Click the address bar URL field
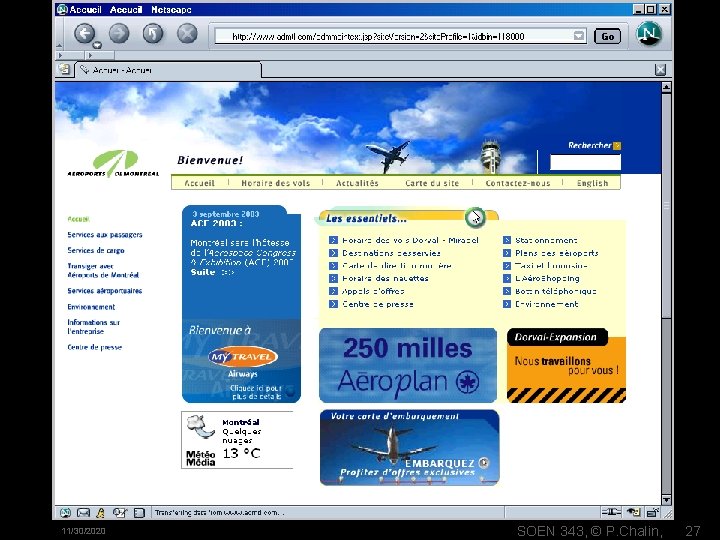 (x=394, y=36)
